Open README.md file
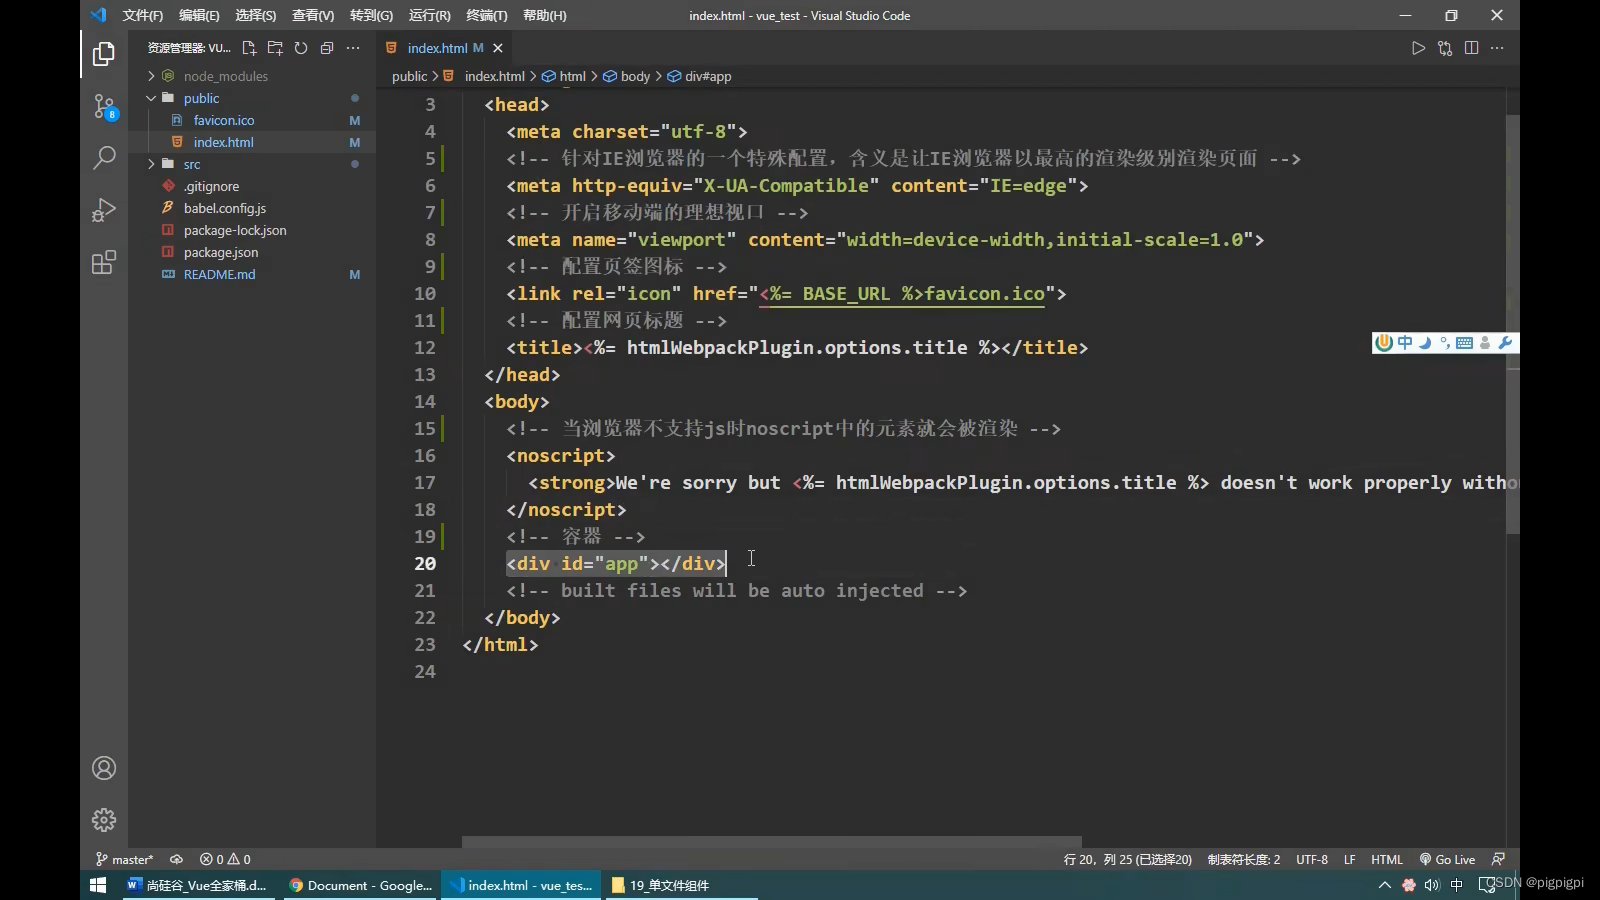1600x900 pixels. coord(250,274)
